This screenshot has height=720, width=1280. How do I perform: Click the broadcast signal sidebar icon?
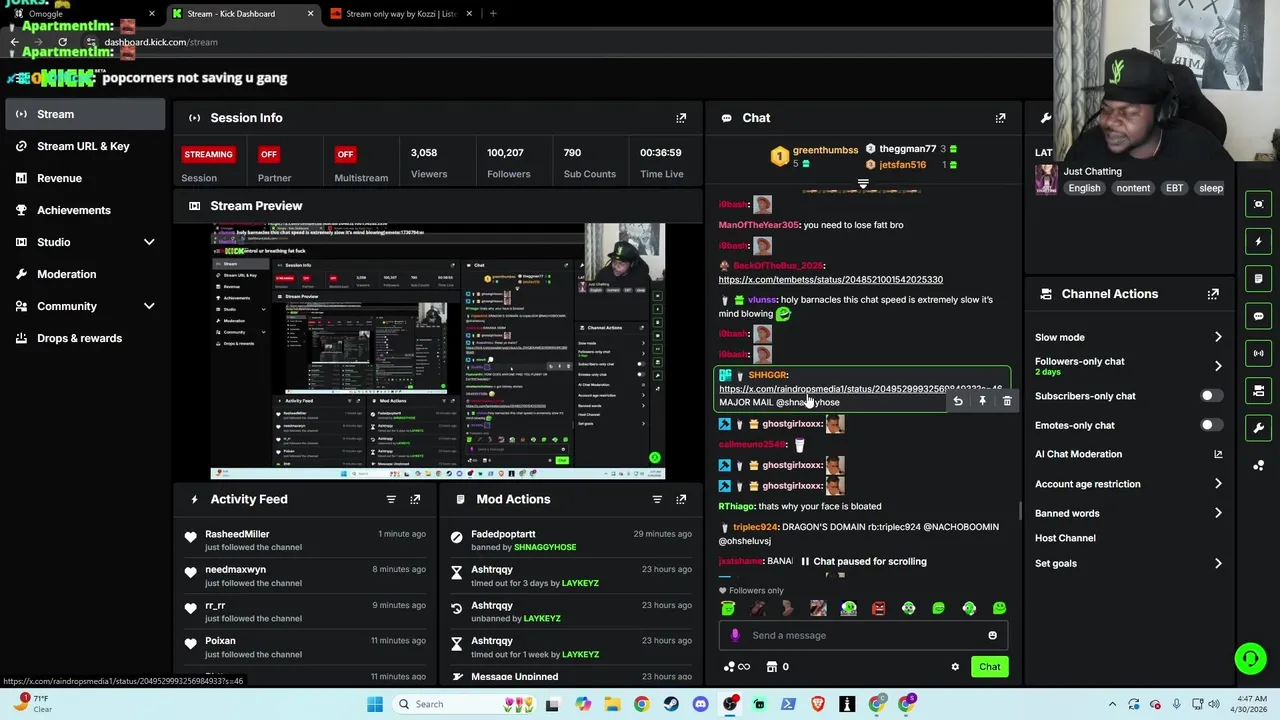point(1258,353)
